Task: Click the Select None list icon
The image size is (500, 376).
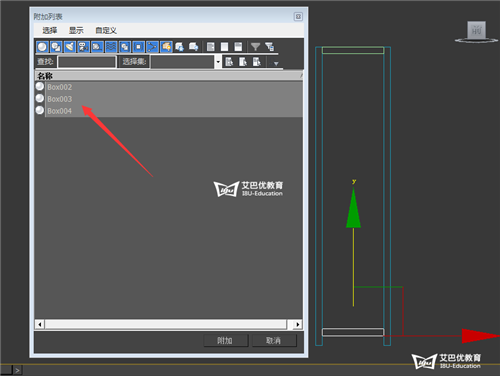Action: click(224, 47)
